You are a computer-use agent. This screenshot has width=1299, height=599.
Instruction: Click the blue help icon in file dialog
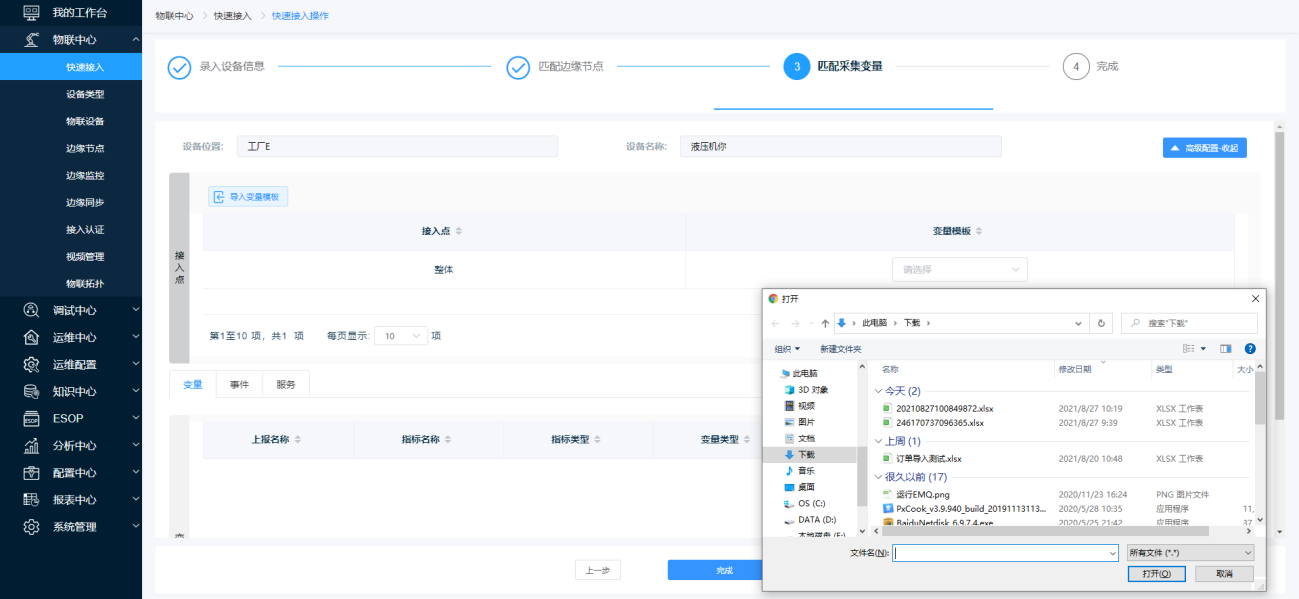pyautogui.click(x=1249, y=349)
